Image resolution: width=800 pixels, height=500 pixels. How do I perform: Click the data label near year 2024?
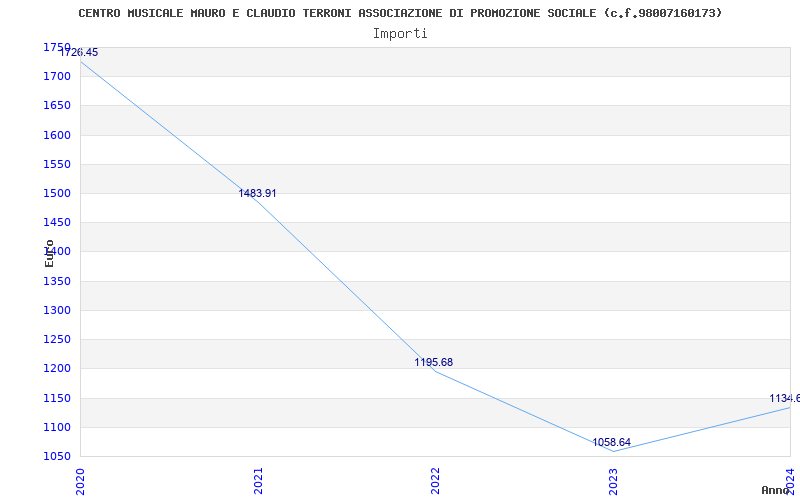[785, 398]
